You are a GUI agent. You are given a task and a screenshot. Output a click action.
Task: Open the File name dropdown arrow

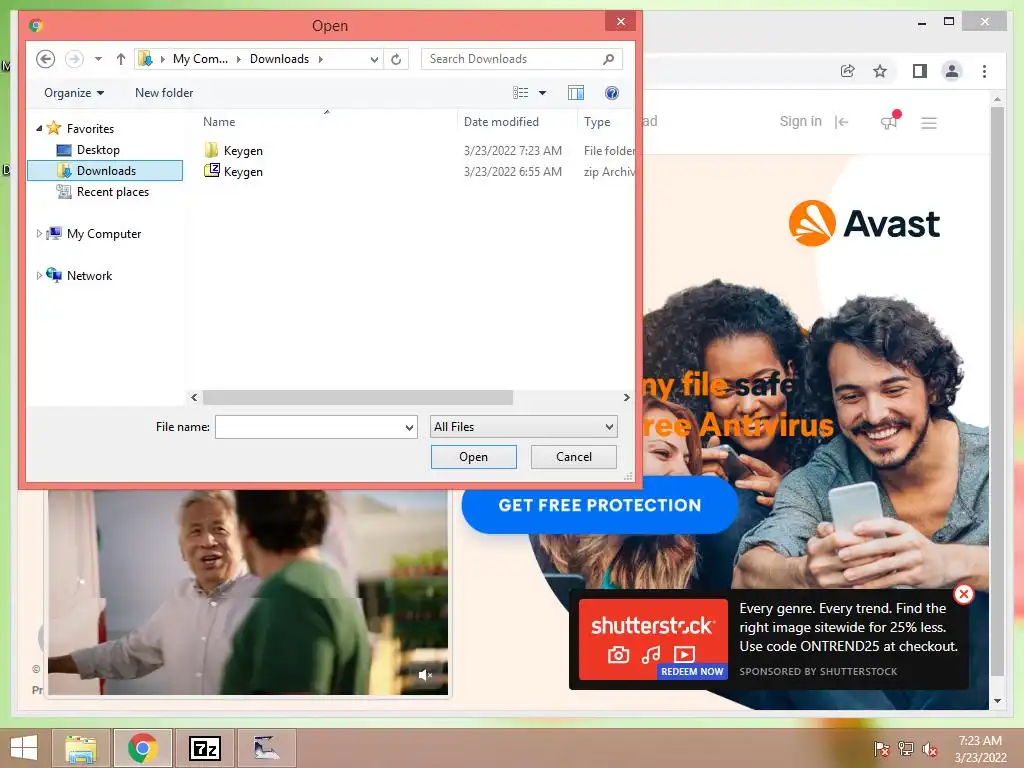tap(409, 427)
